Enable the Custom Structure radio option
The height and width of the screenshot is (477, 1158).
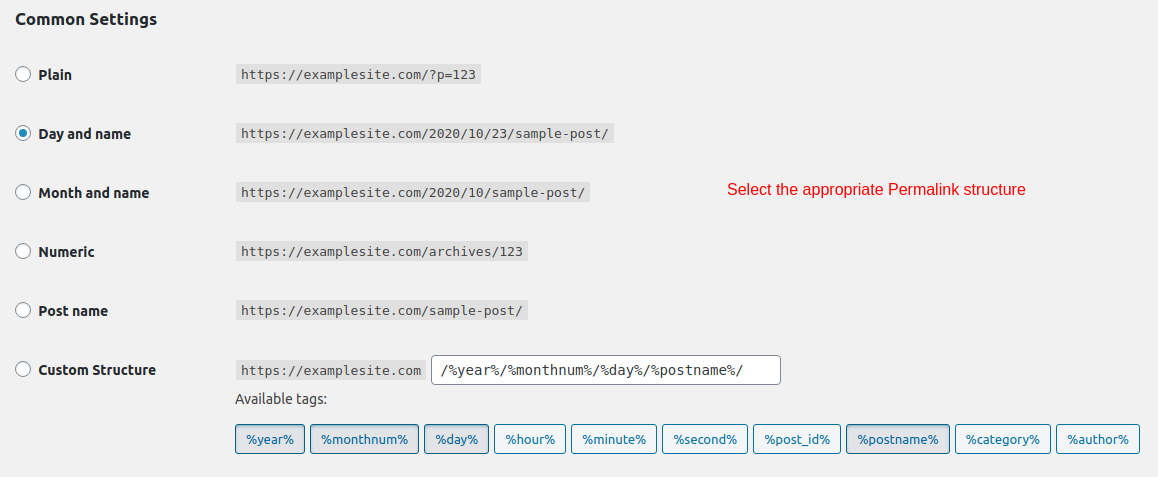(x=23, y=369)
